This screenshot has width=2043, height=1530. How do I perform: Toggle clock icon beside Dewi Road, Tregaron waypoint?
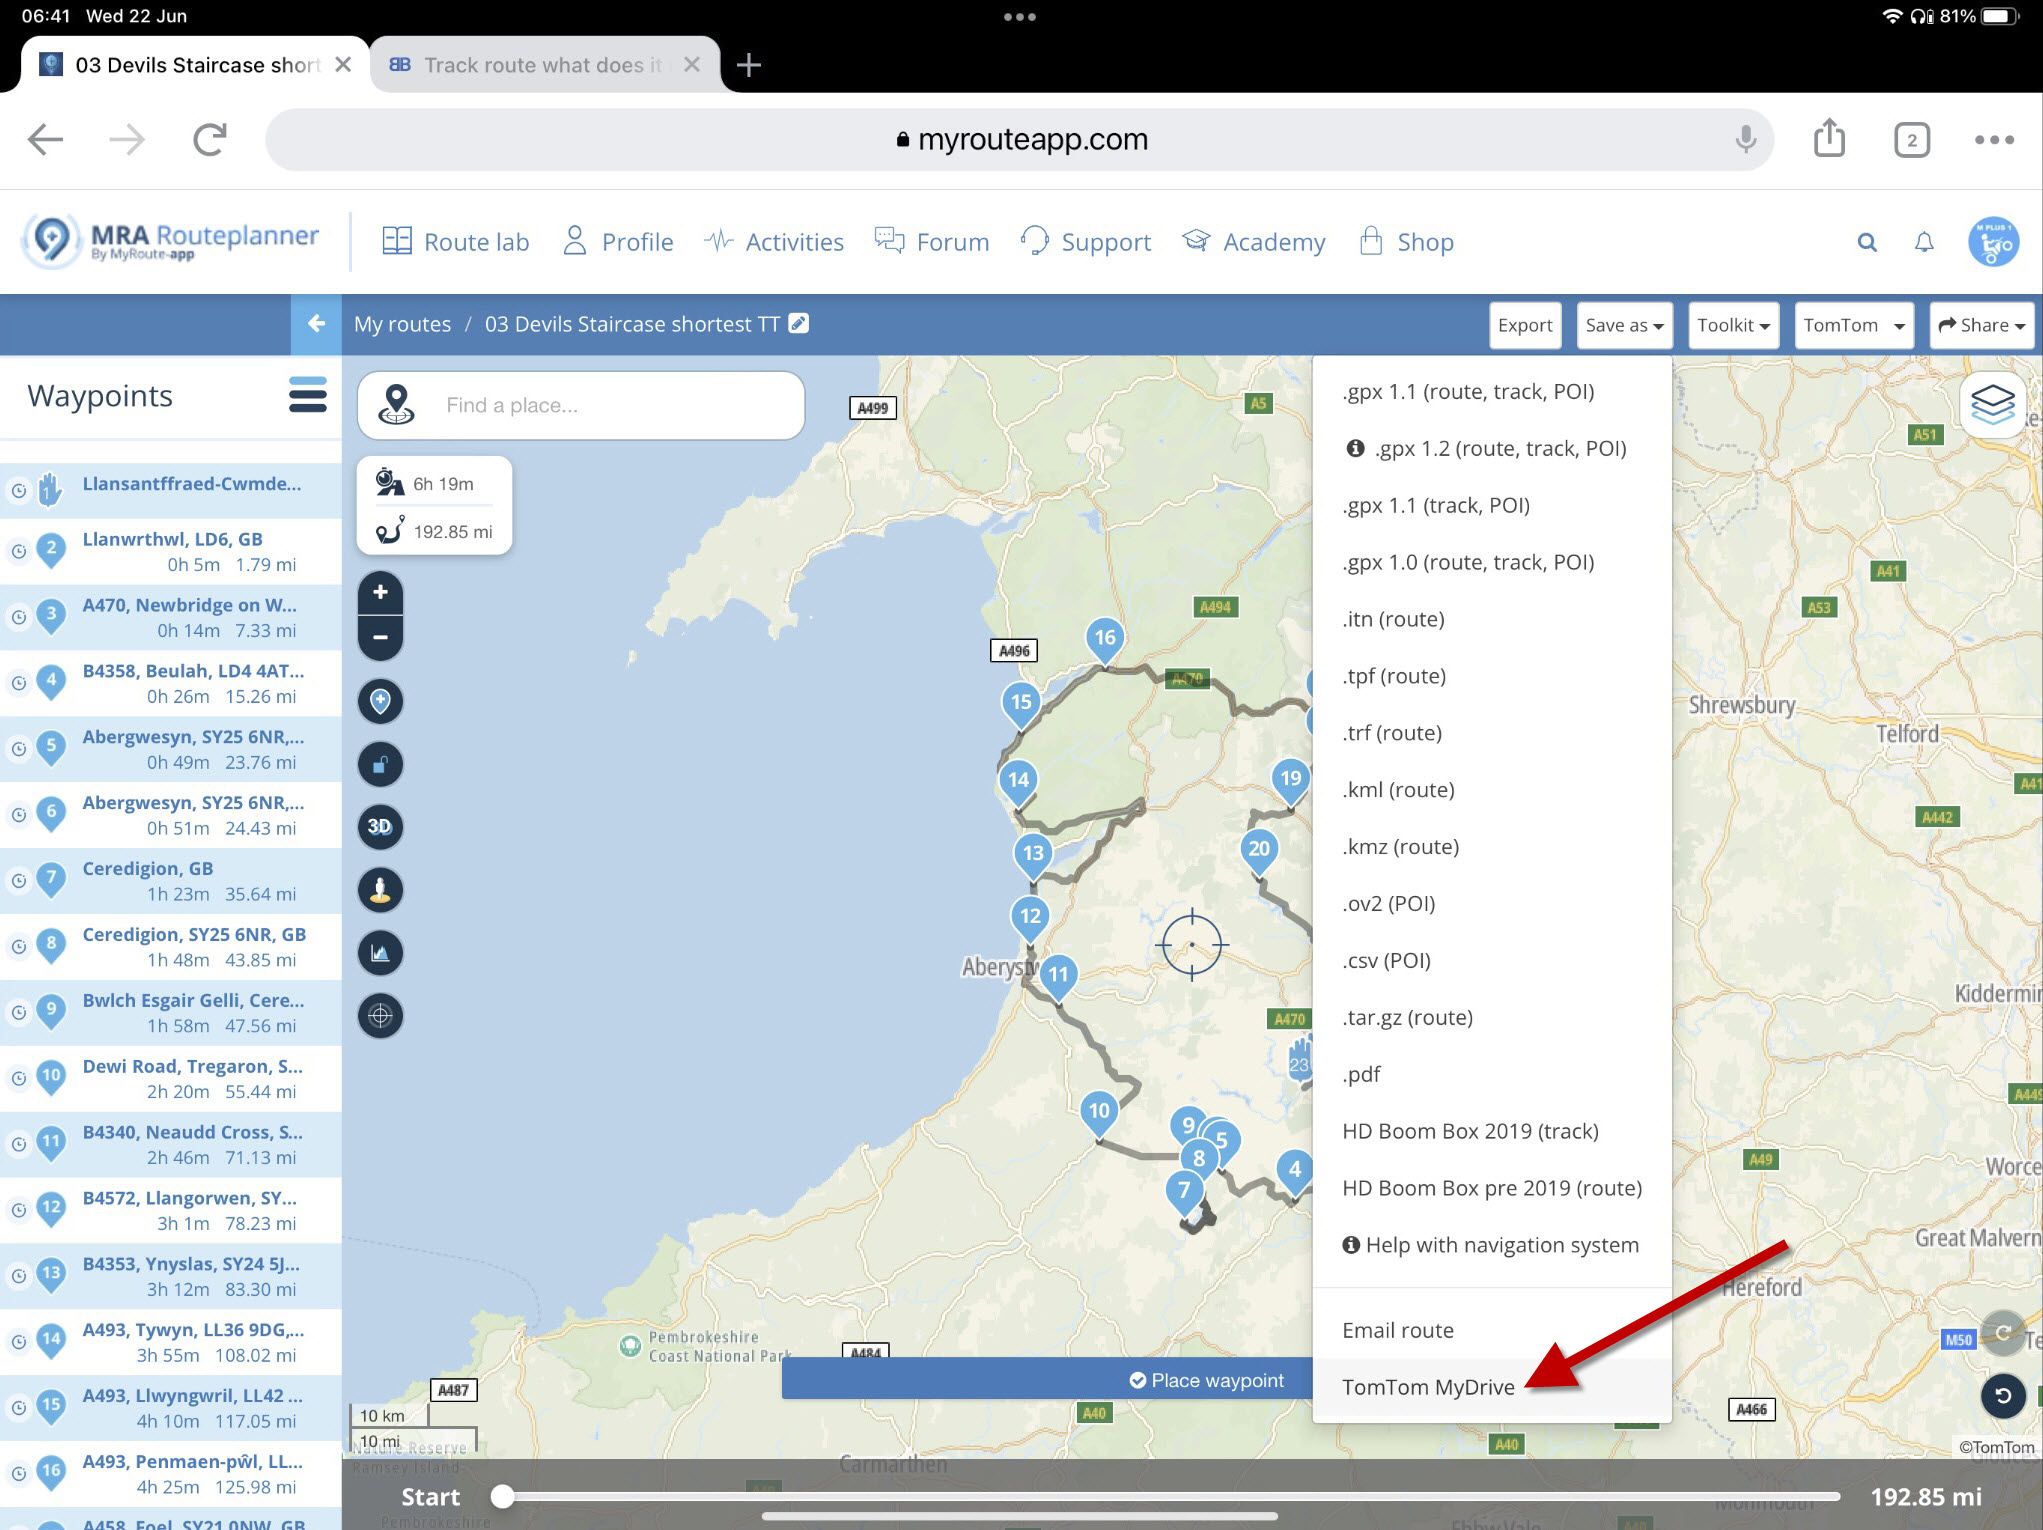point(18,1079)
